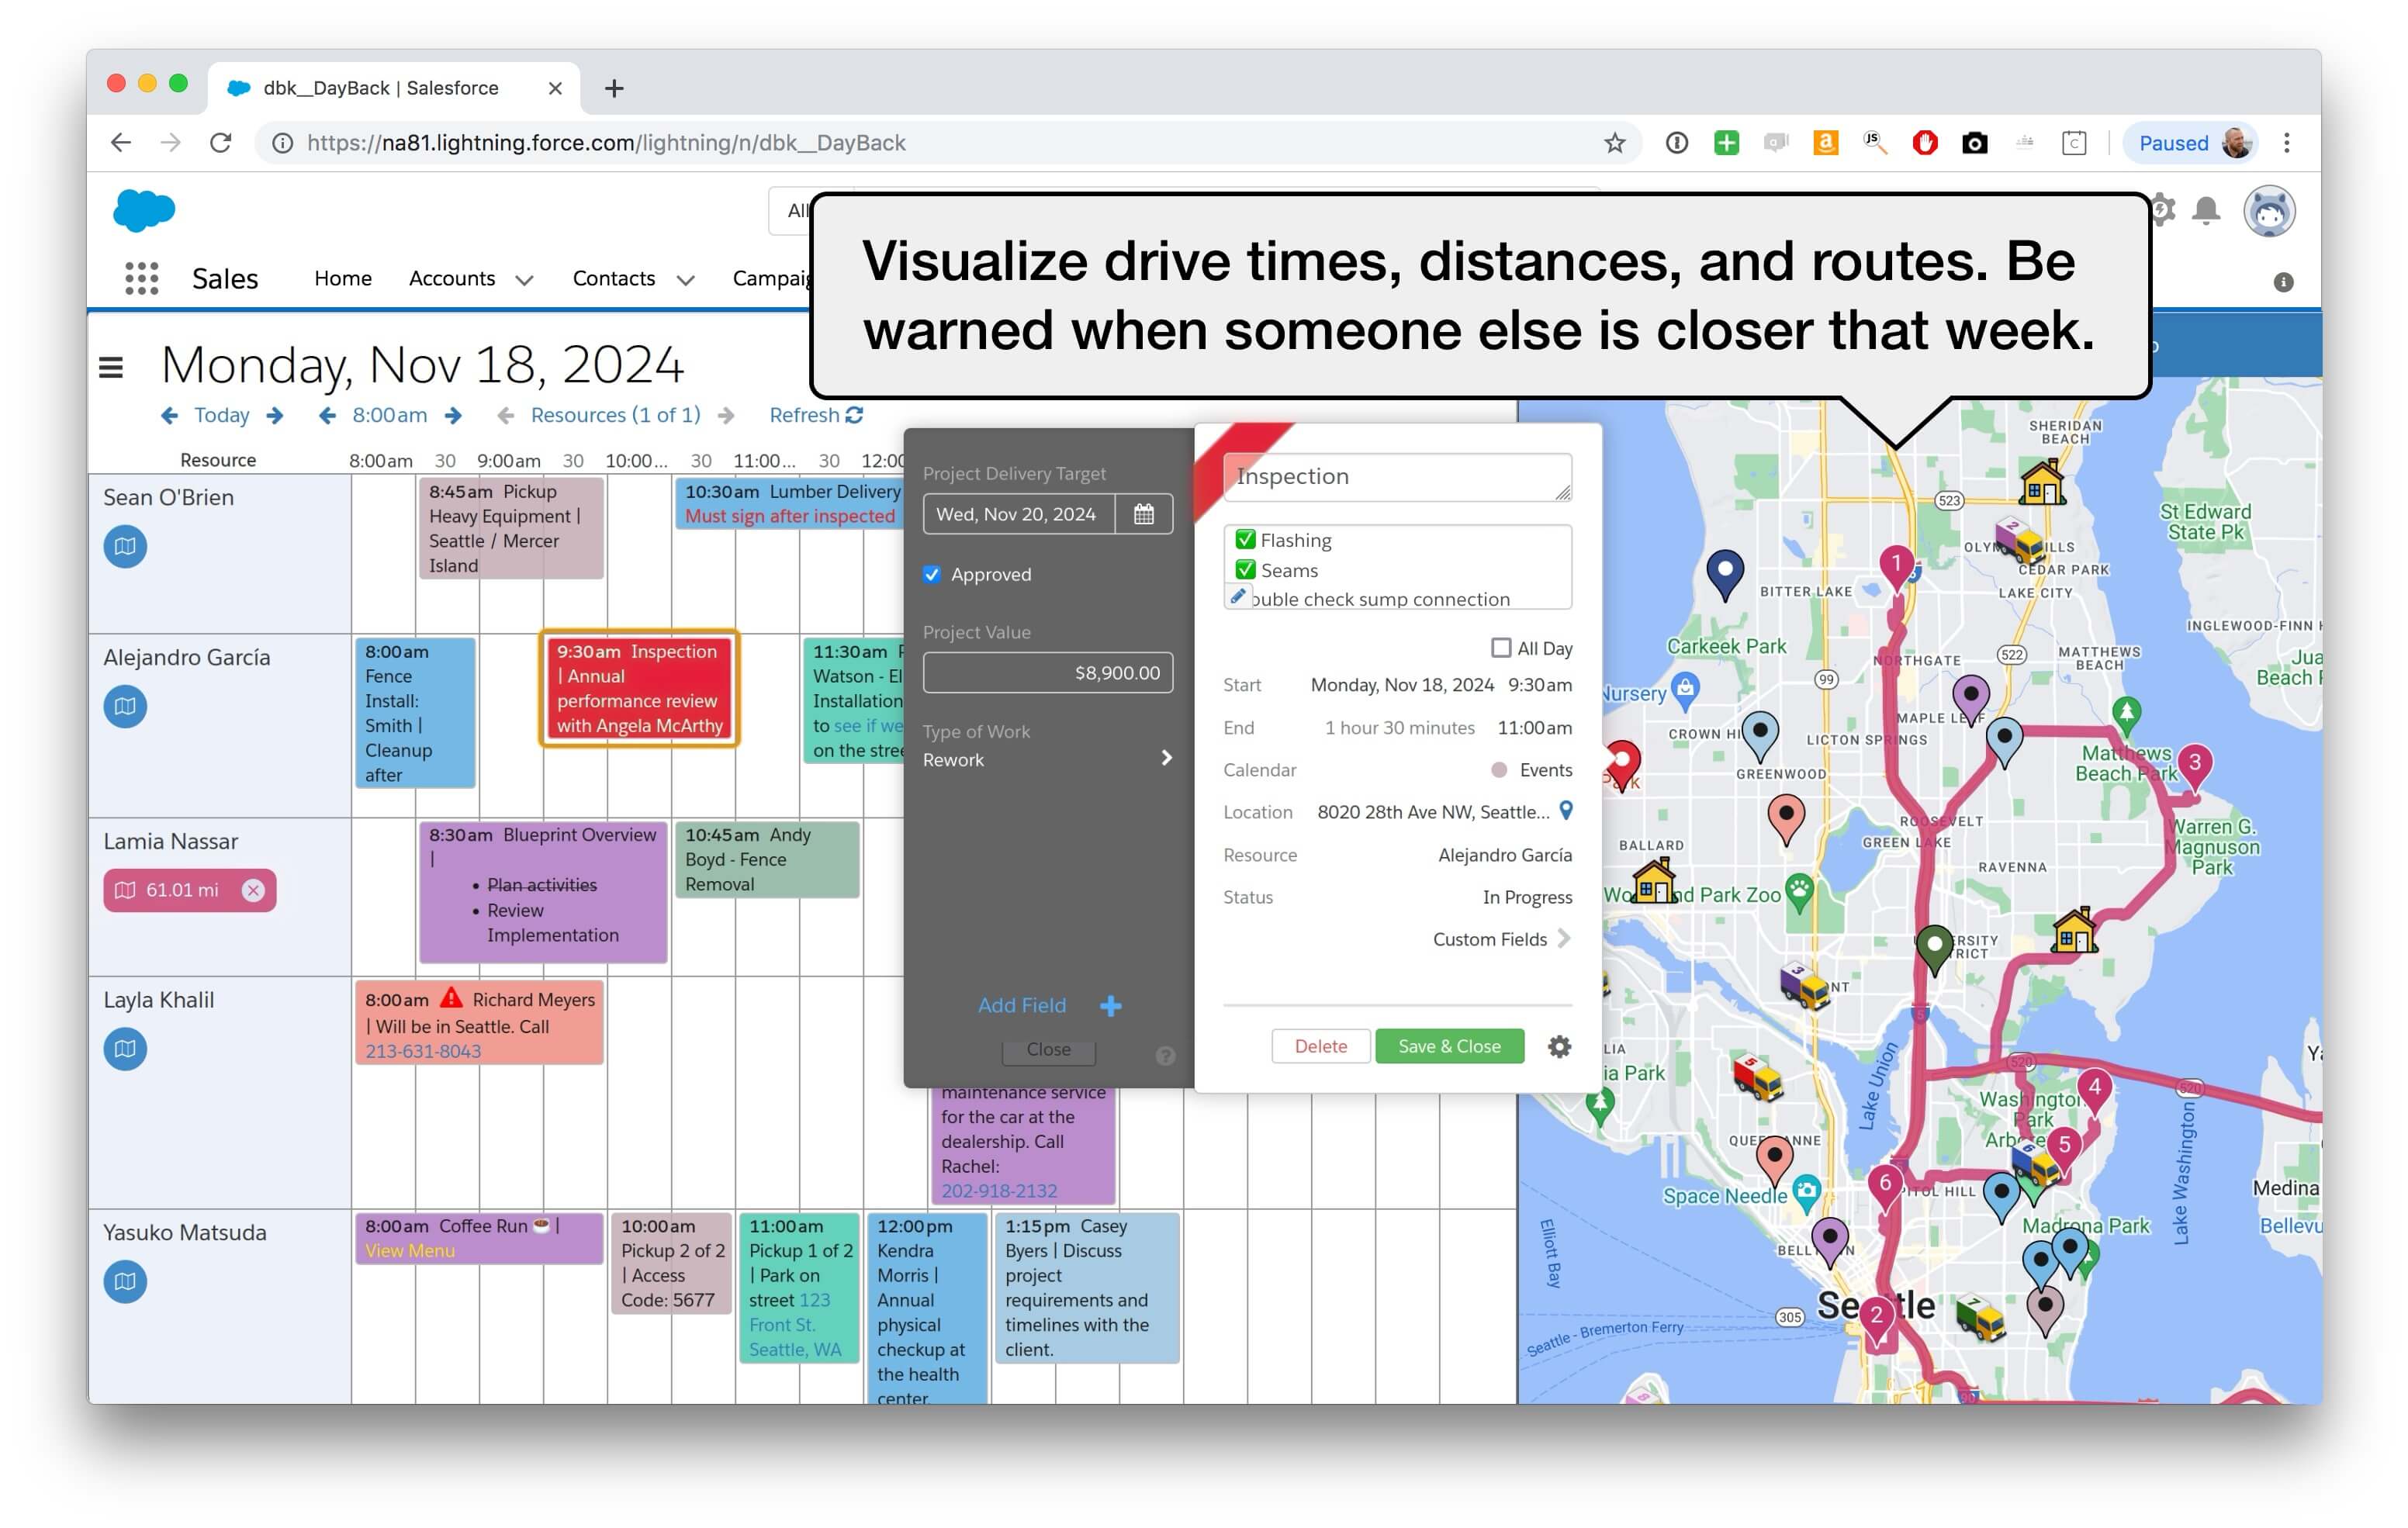Click the Amazon extension icon
Image resolution: width=2408 pixels, height=1528 pixels.
[x=1825, y=143]
